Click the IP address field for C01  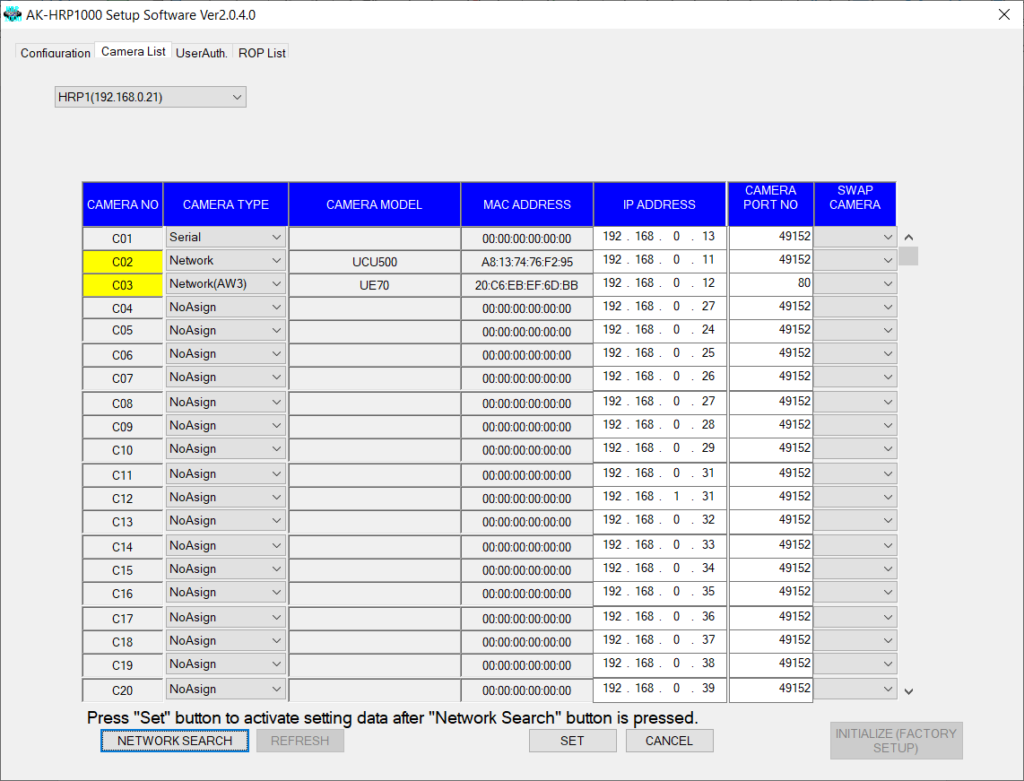tap(659, 237)
